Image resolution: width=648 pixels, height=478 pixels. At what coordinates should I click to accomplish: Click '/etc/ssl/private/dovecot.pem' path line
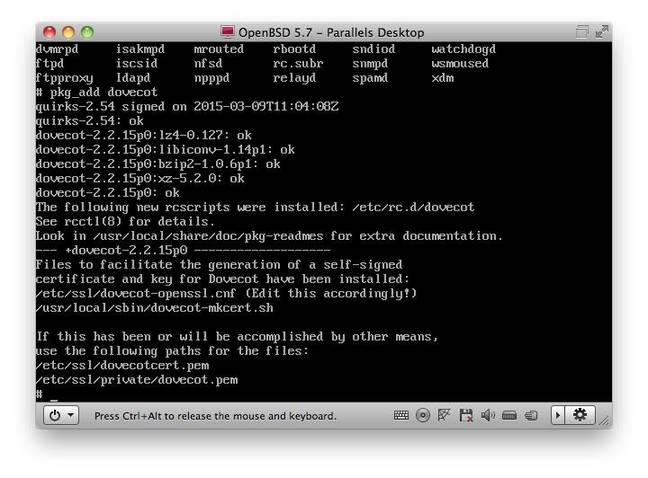tap(137, 380)
